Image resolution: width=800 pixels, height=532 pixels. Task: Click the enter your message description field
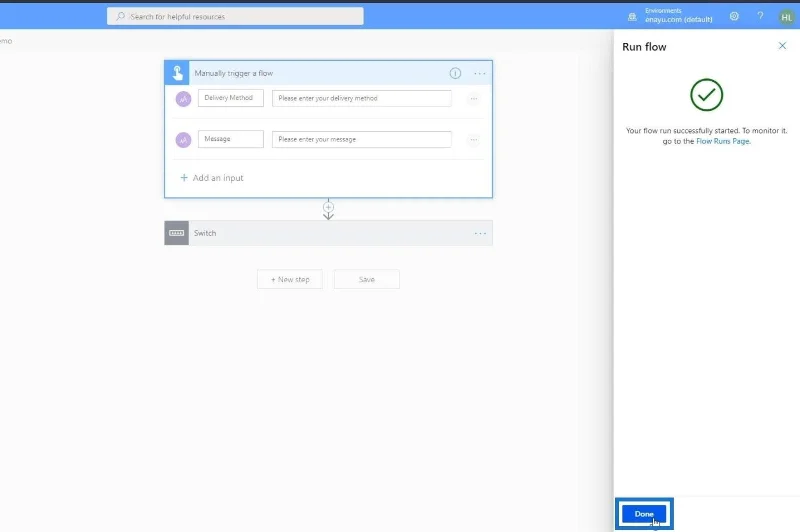pos(362,139)
